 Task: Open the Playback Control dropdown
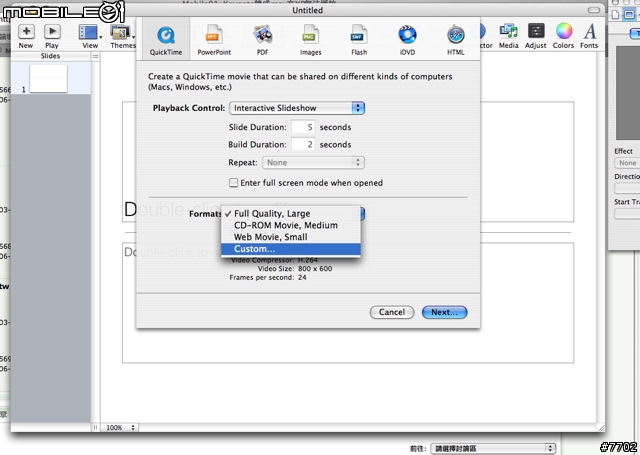tap(297, 108)
